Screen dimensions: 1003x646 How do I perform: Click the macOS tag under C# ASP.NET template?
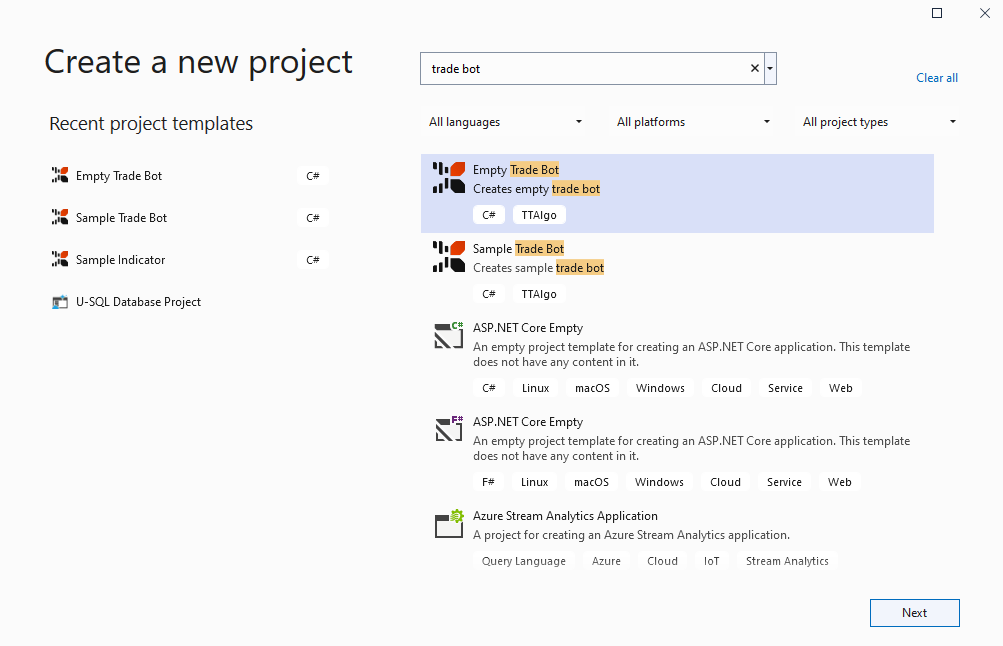(x=592, y=388)
